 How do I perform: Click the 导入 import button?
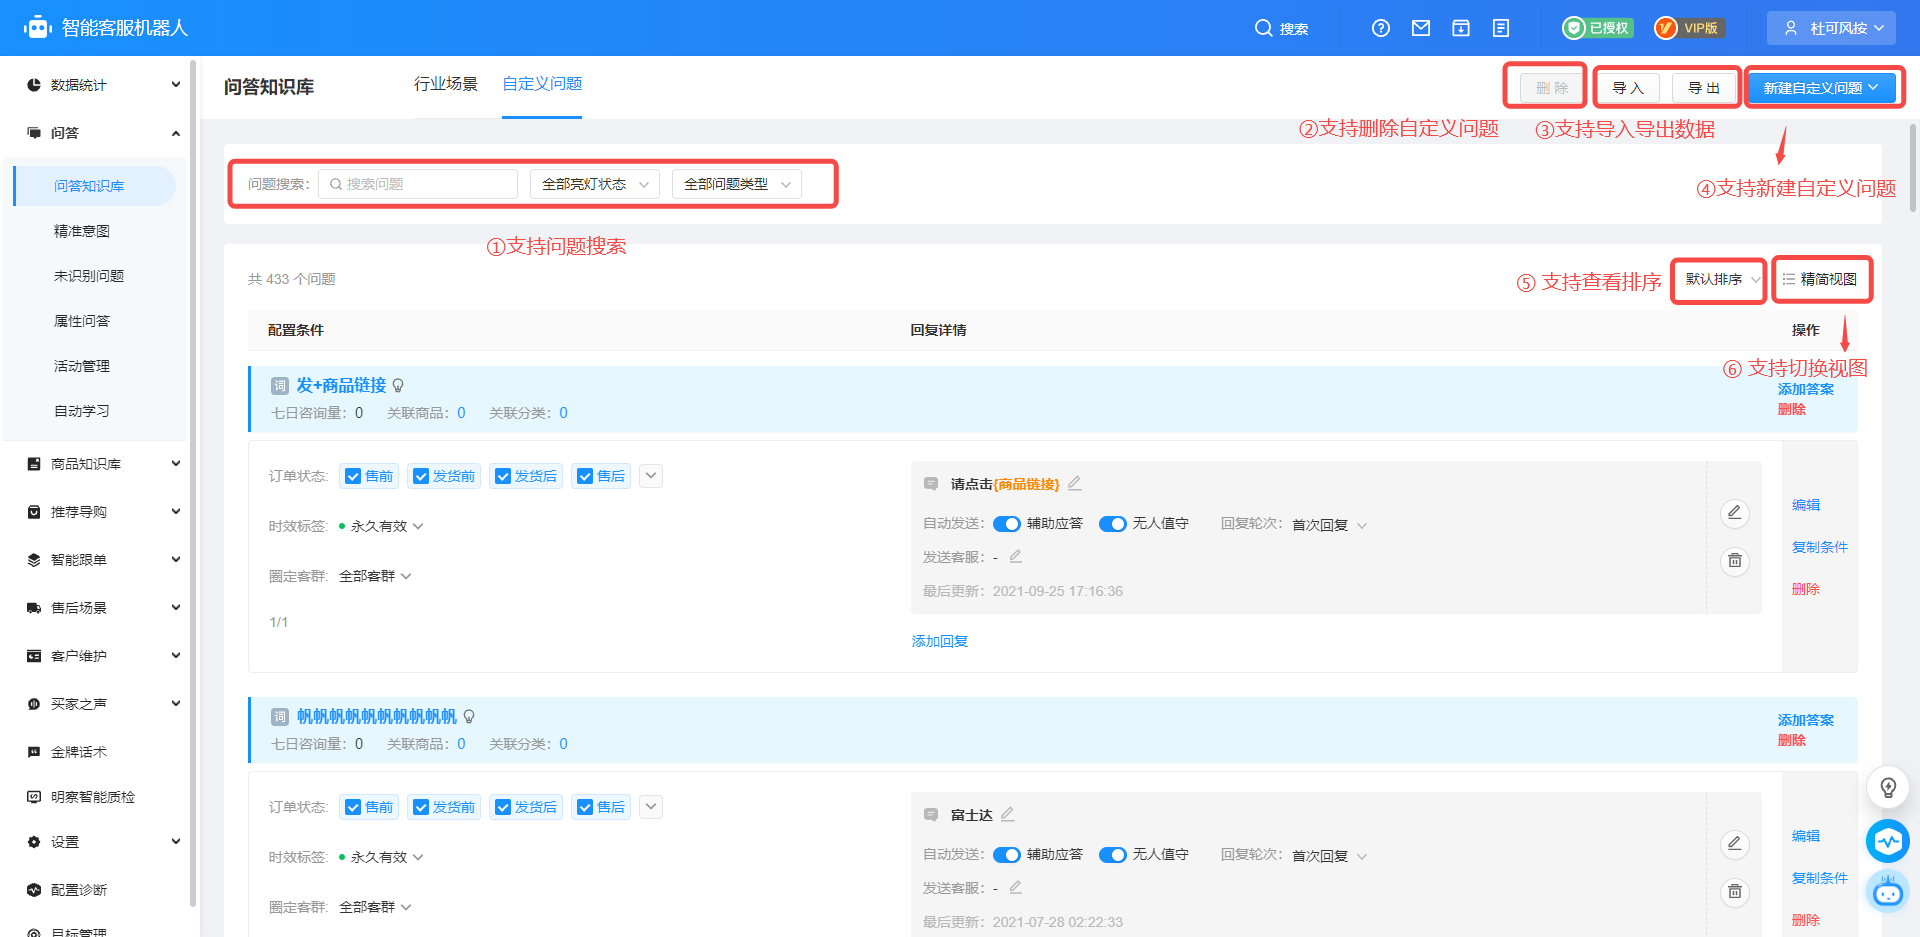pyautogui.click(x=1628, y=88)
